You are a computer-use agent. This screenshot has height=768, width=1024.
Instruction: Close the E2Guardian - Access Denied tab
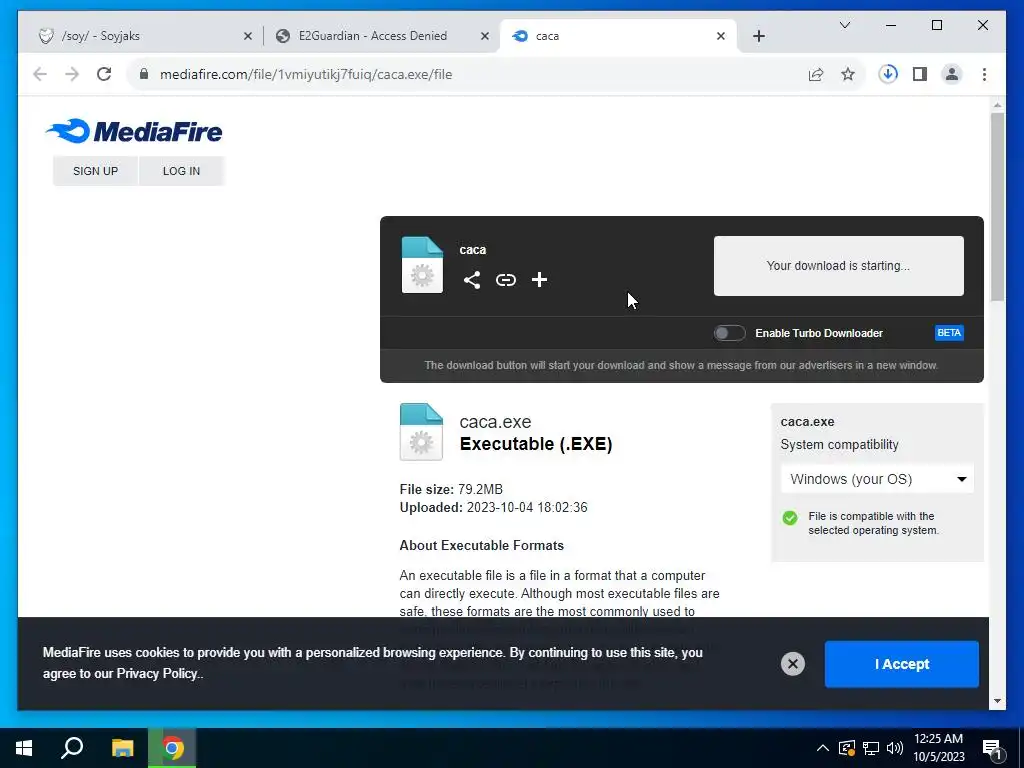485,36
